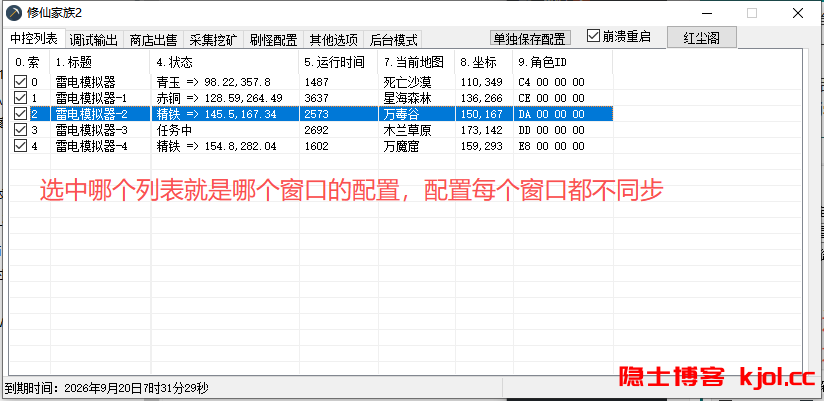Screen dimensions: 824x401
Task: Click role ID CE 00 00 00
Action: tap(551, 98)
